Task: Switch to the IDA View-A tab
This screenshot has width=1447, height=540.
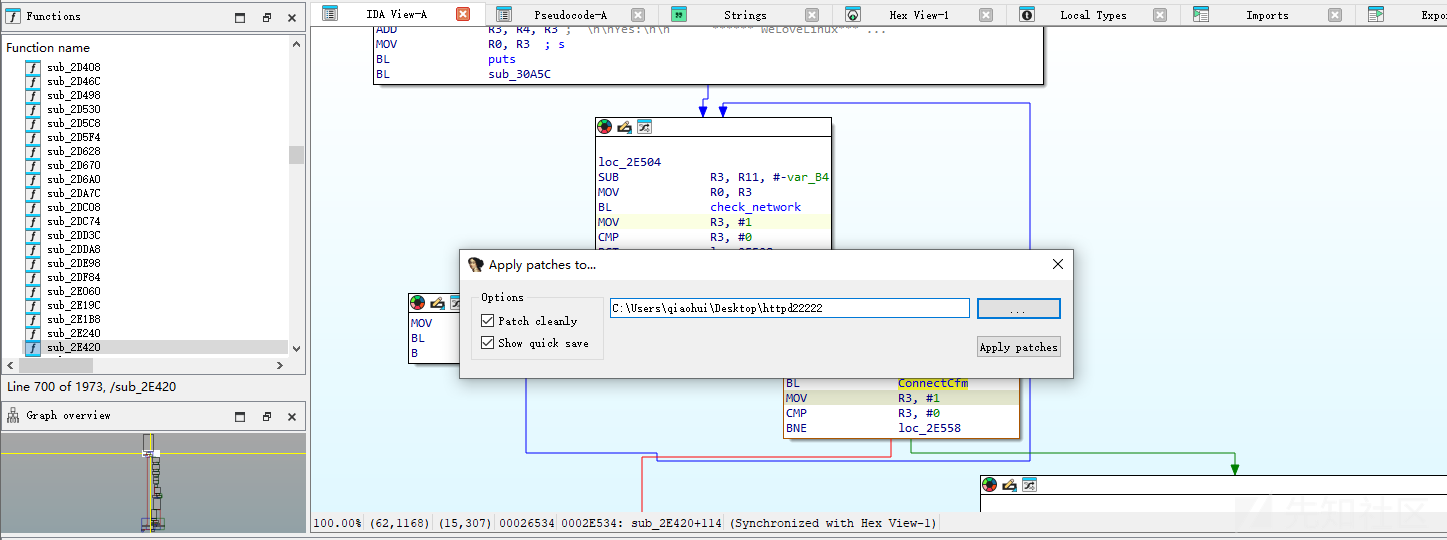Action: click(x=396, y=15)
